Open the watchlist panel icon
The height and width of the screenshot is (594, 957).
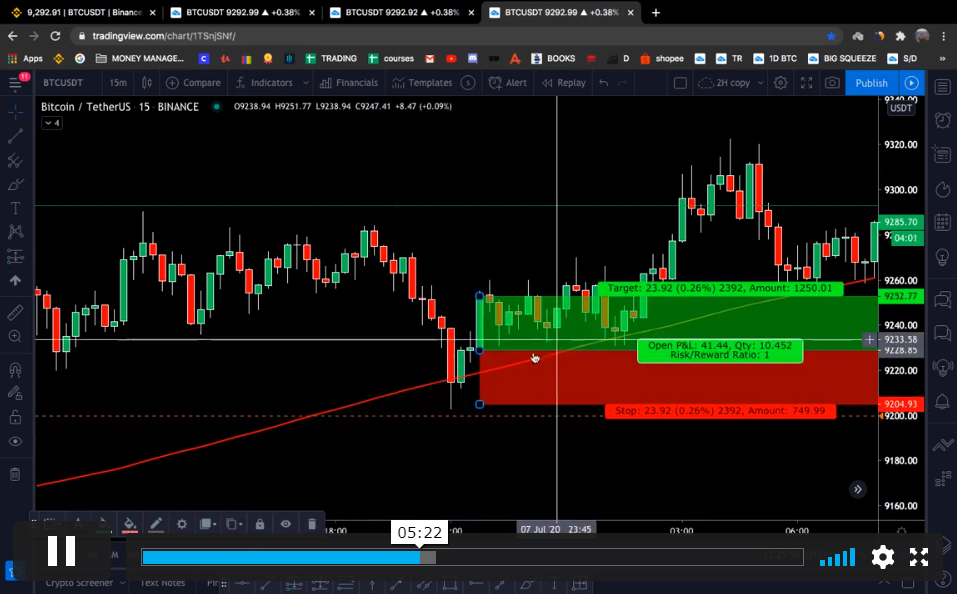(942, 87)
